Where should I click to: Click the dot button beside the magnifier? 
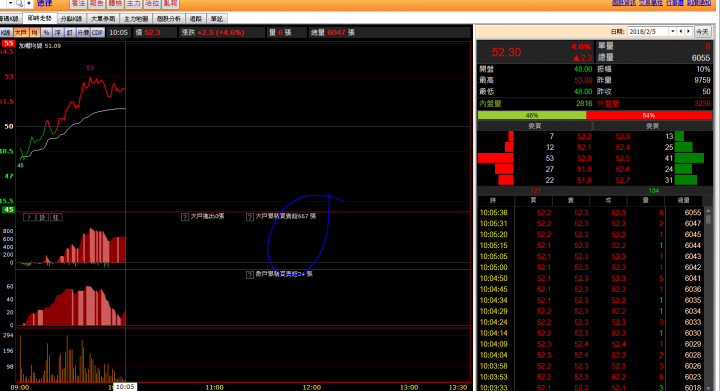[x=28, y=3]
